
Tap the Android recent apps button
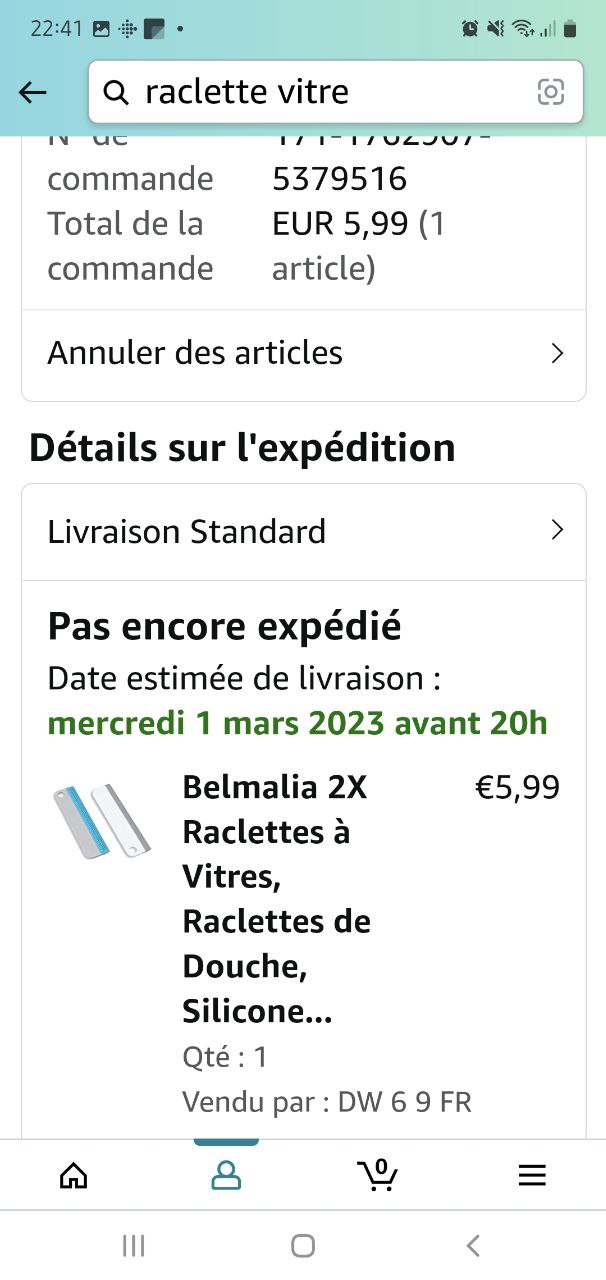[133, 1245]
